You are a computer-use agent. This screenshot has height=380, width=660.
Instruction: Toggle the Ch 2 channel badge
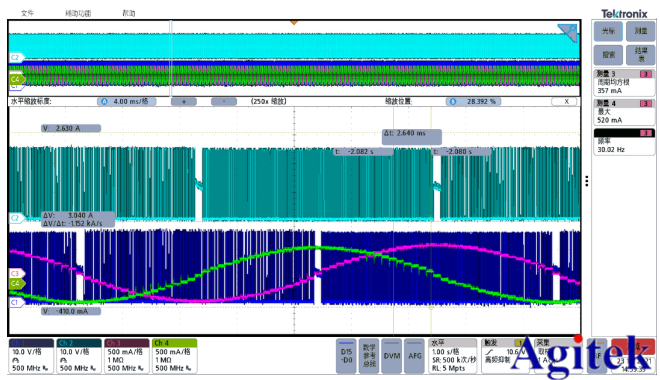[x=79, y=356]
